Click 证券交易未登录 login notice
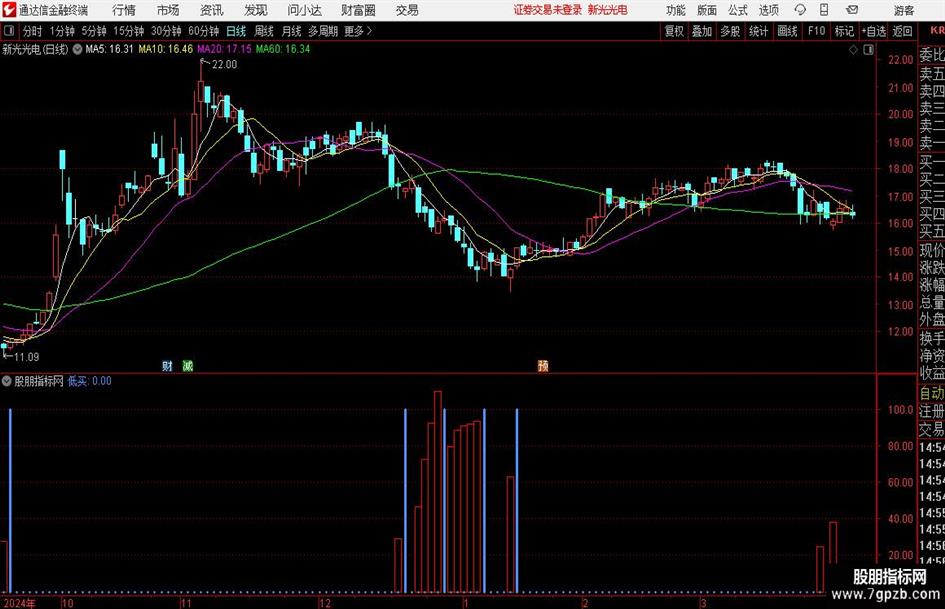 pos(548,10)
